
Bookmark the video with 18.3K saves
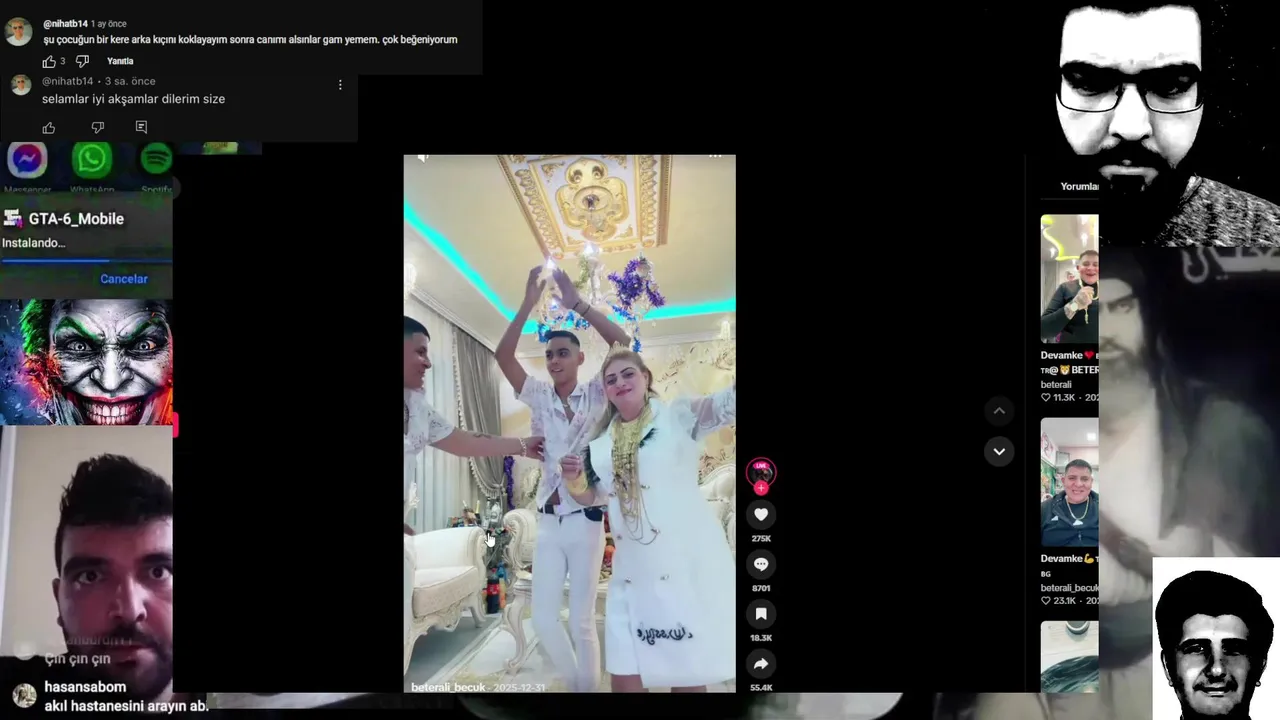coord(761,614)
